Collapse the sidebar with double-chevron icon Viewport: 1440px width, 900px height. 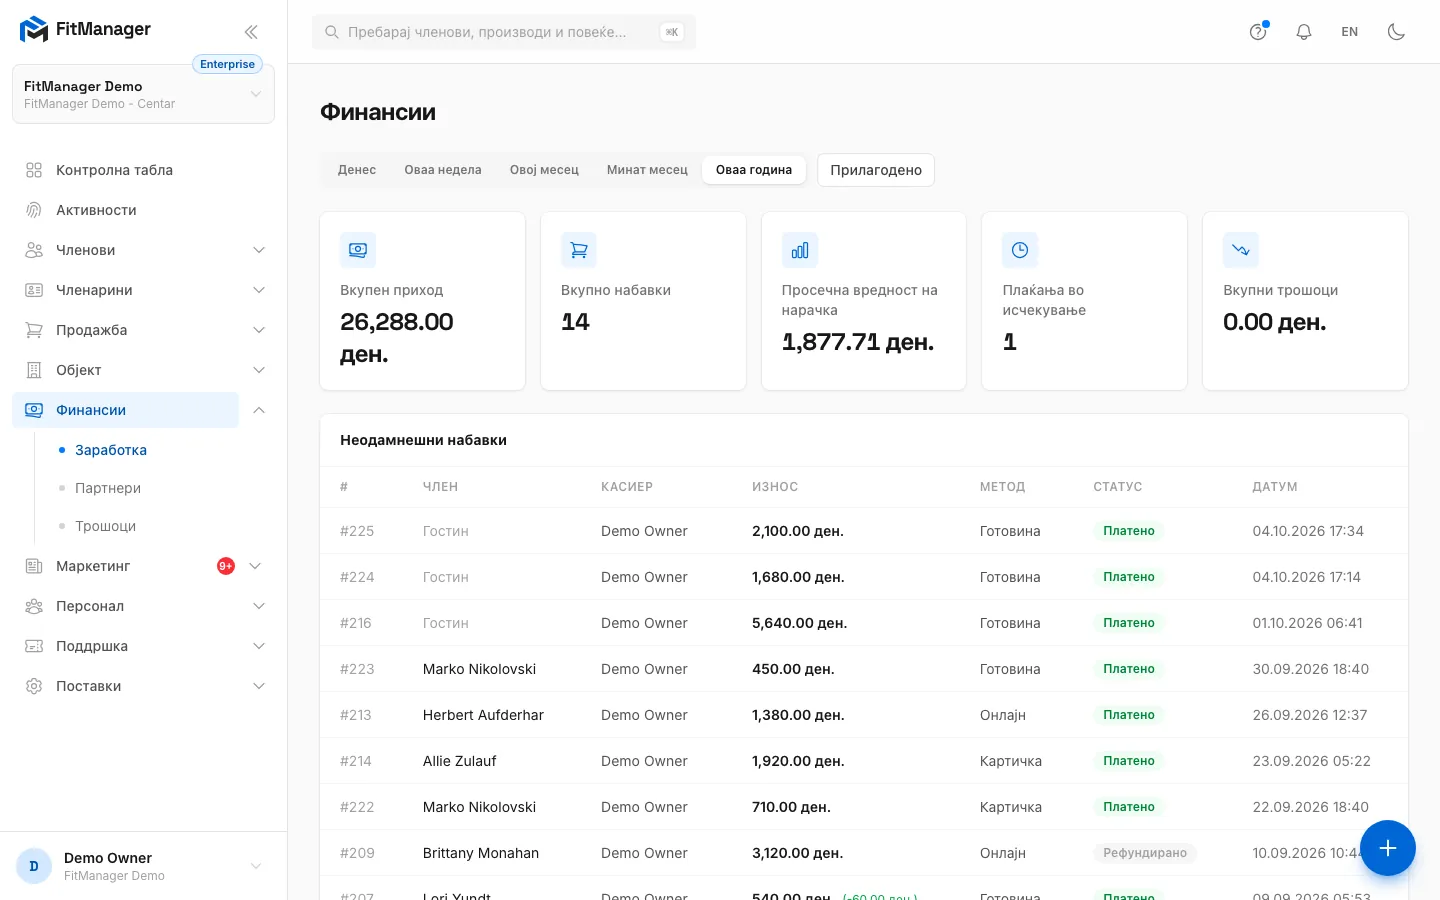pos(251,32)
